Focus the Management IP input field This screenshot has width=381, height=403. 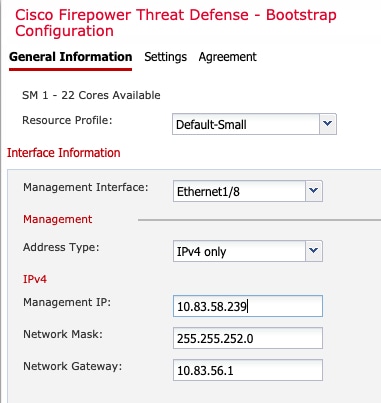coord(248,306)
